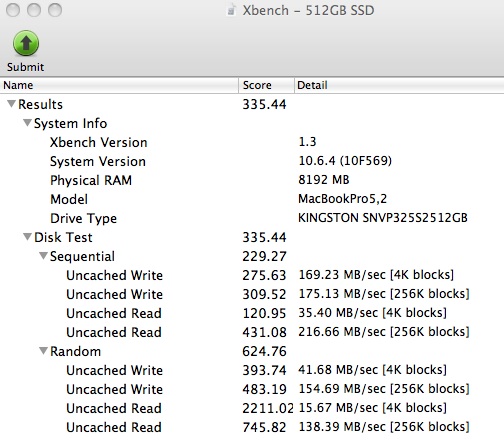Viewport: 504px width, 444px height.
Task: Select the row showing 15.67 MB/sec
Action: point(252,408)
